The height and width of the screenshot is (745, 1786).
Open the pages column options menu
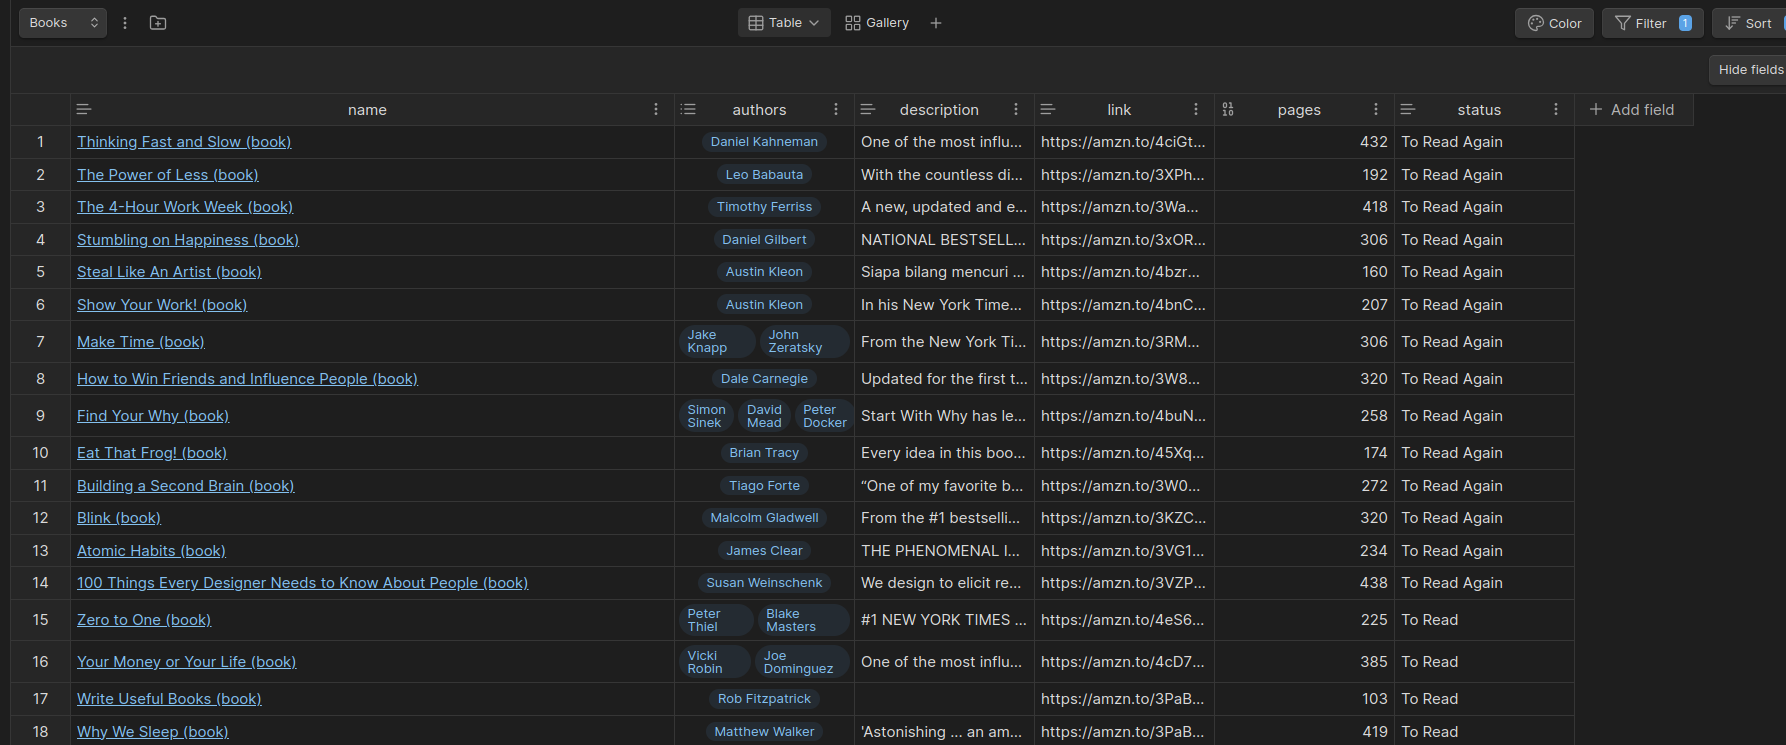pyautogui.click(x=1376, y=110)
